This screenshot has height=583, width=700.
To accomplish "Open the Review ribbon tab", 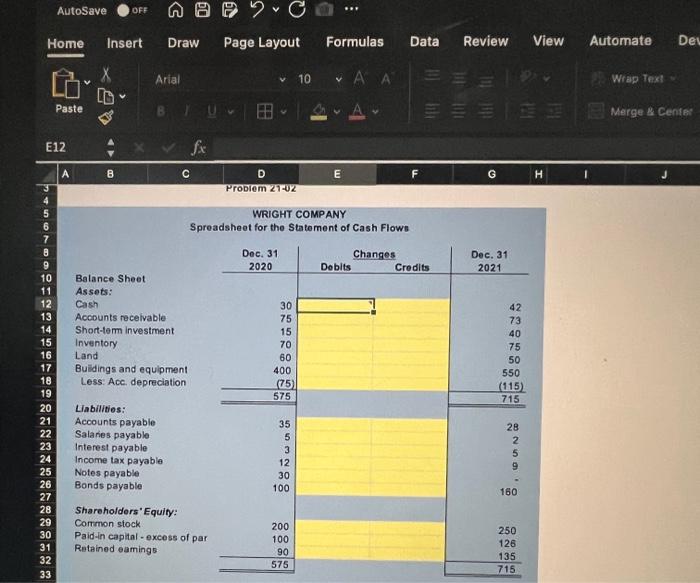I will tap(486, 41).
